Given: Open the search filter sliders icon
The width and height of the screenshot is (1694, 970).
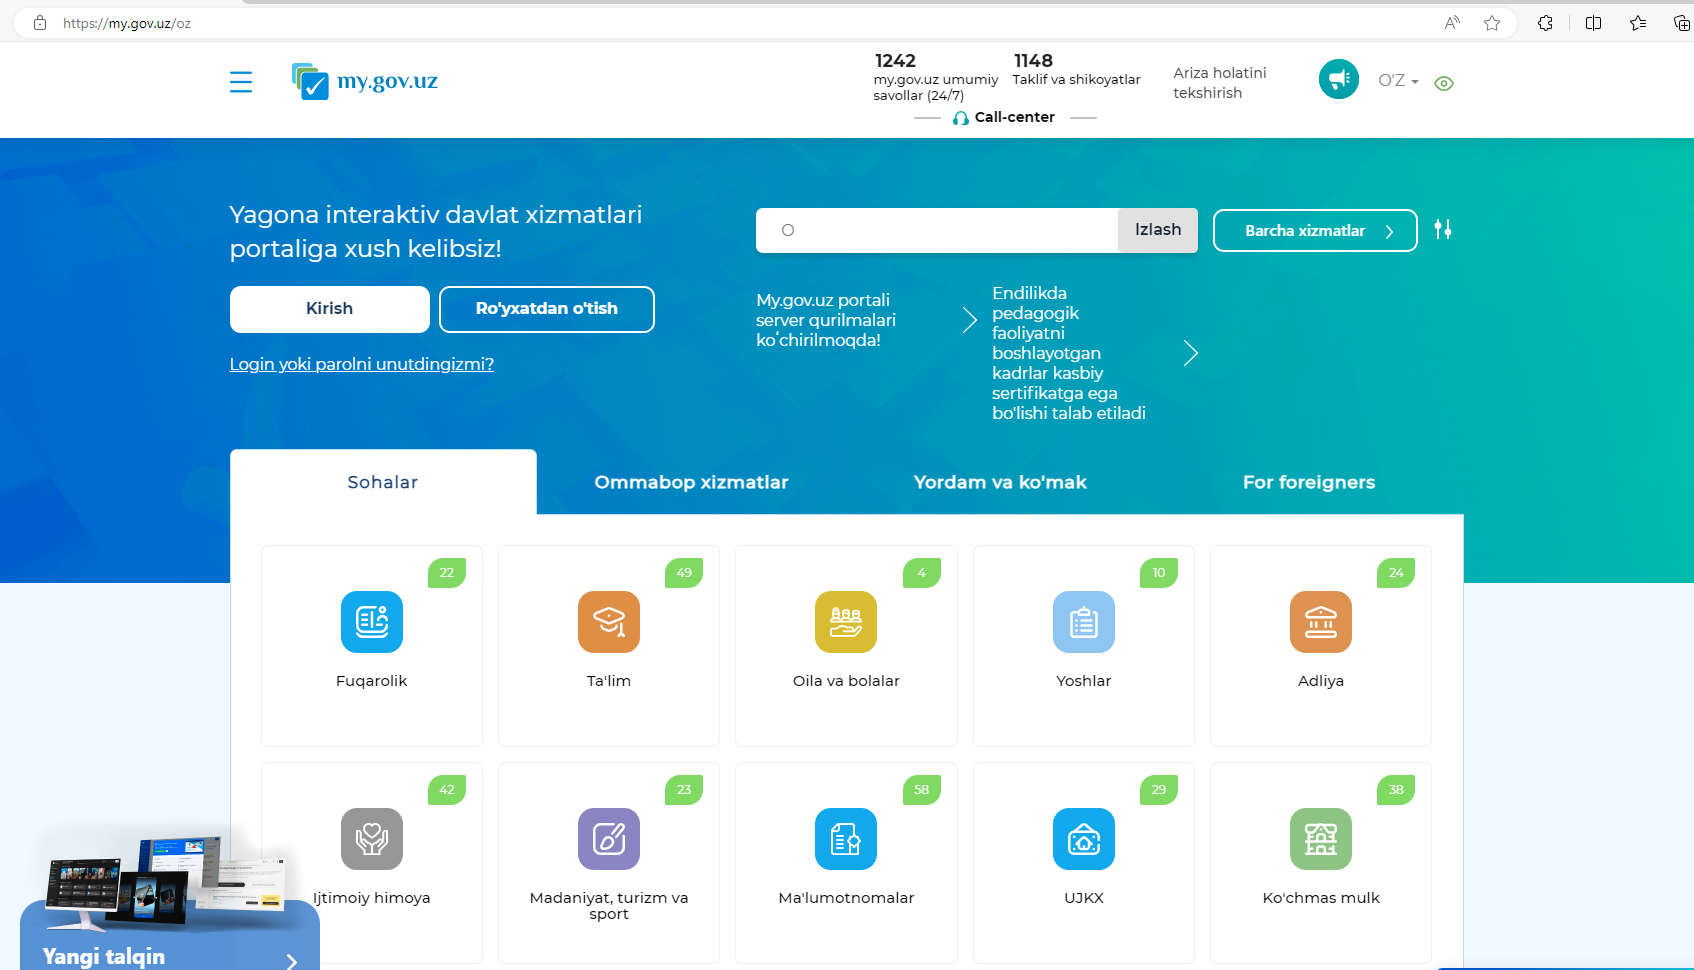Looking at the screenshot, I should point(1443,230).
